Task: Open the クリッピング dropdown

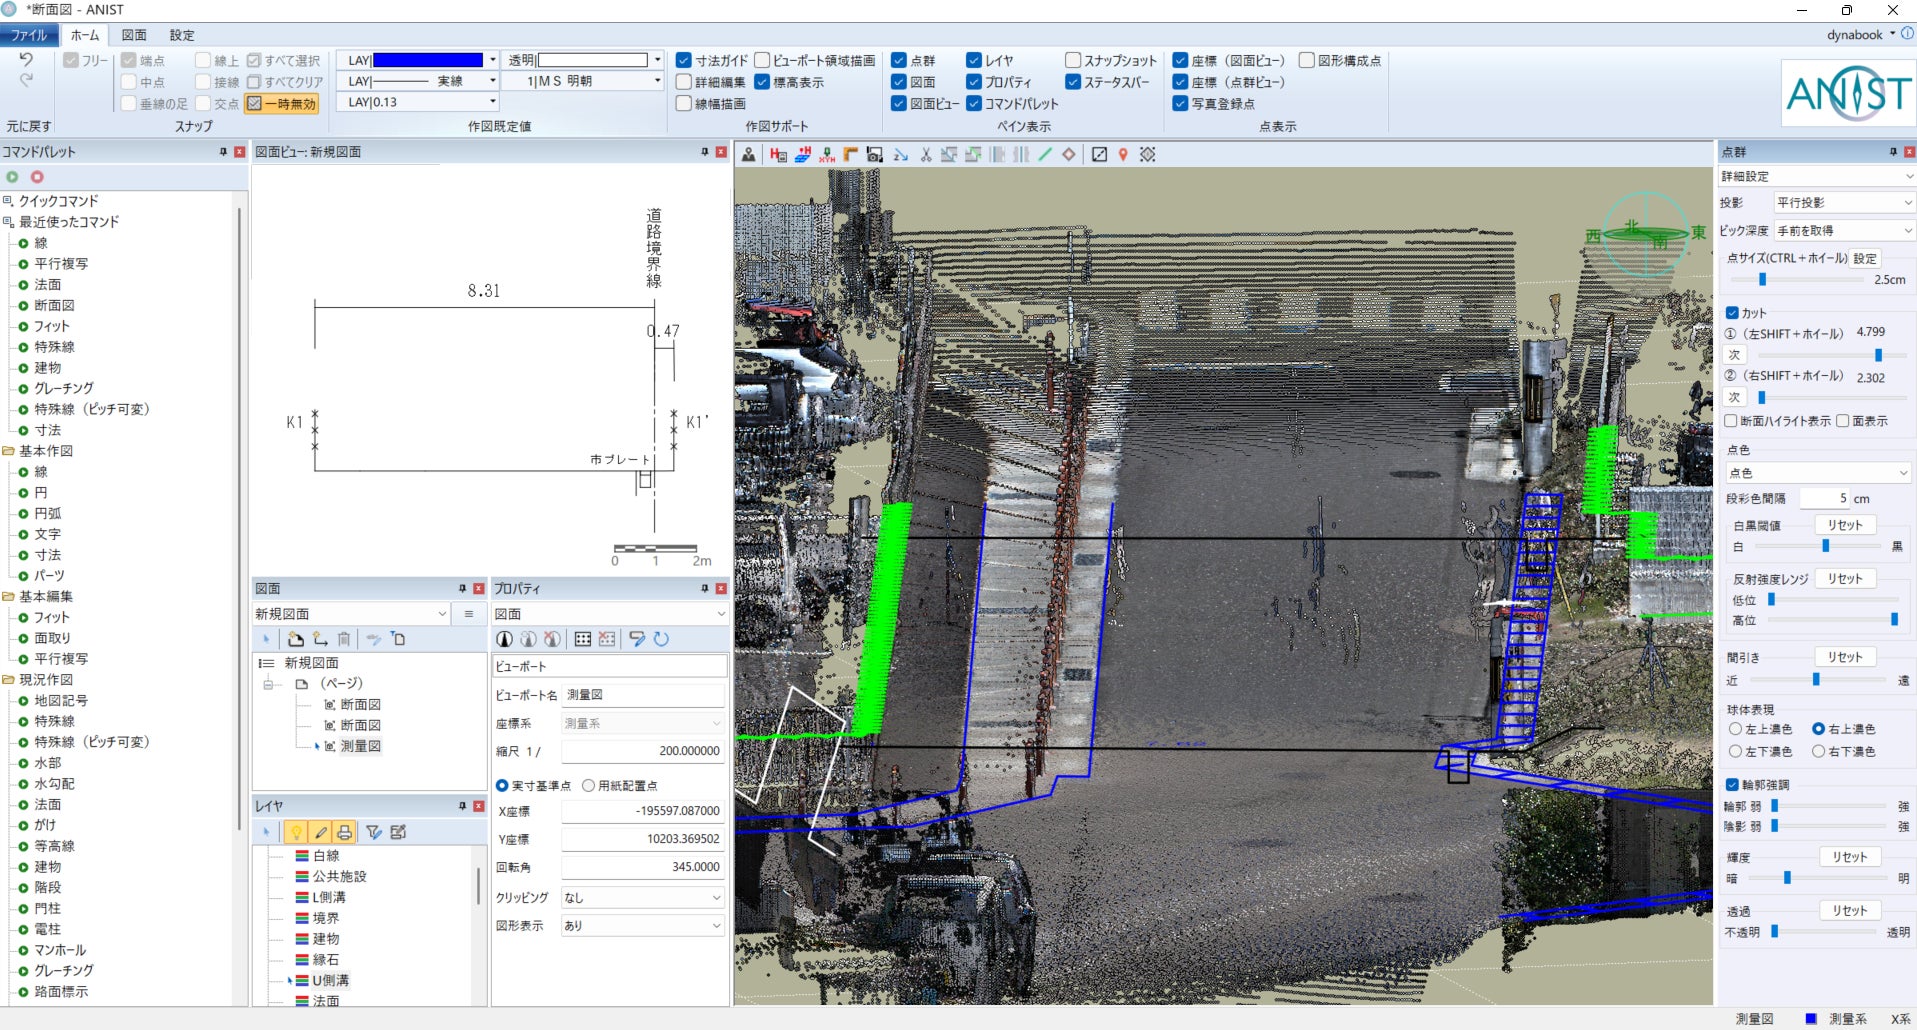Action: pyautogui.click(x=642, y=898)
